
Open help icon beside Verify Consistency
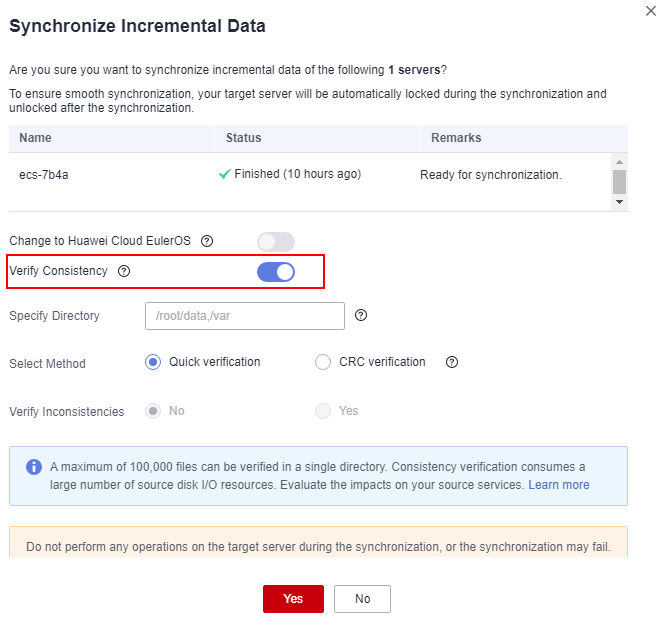124,271
